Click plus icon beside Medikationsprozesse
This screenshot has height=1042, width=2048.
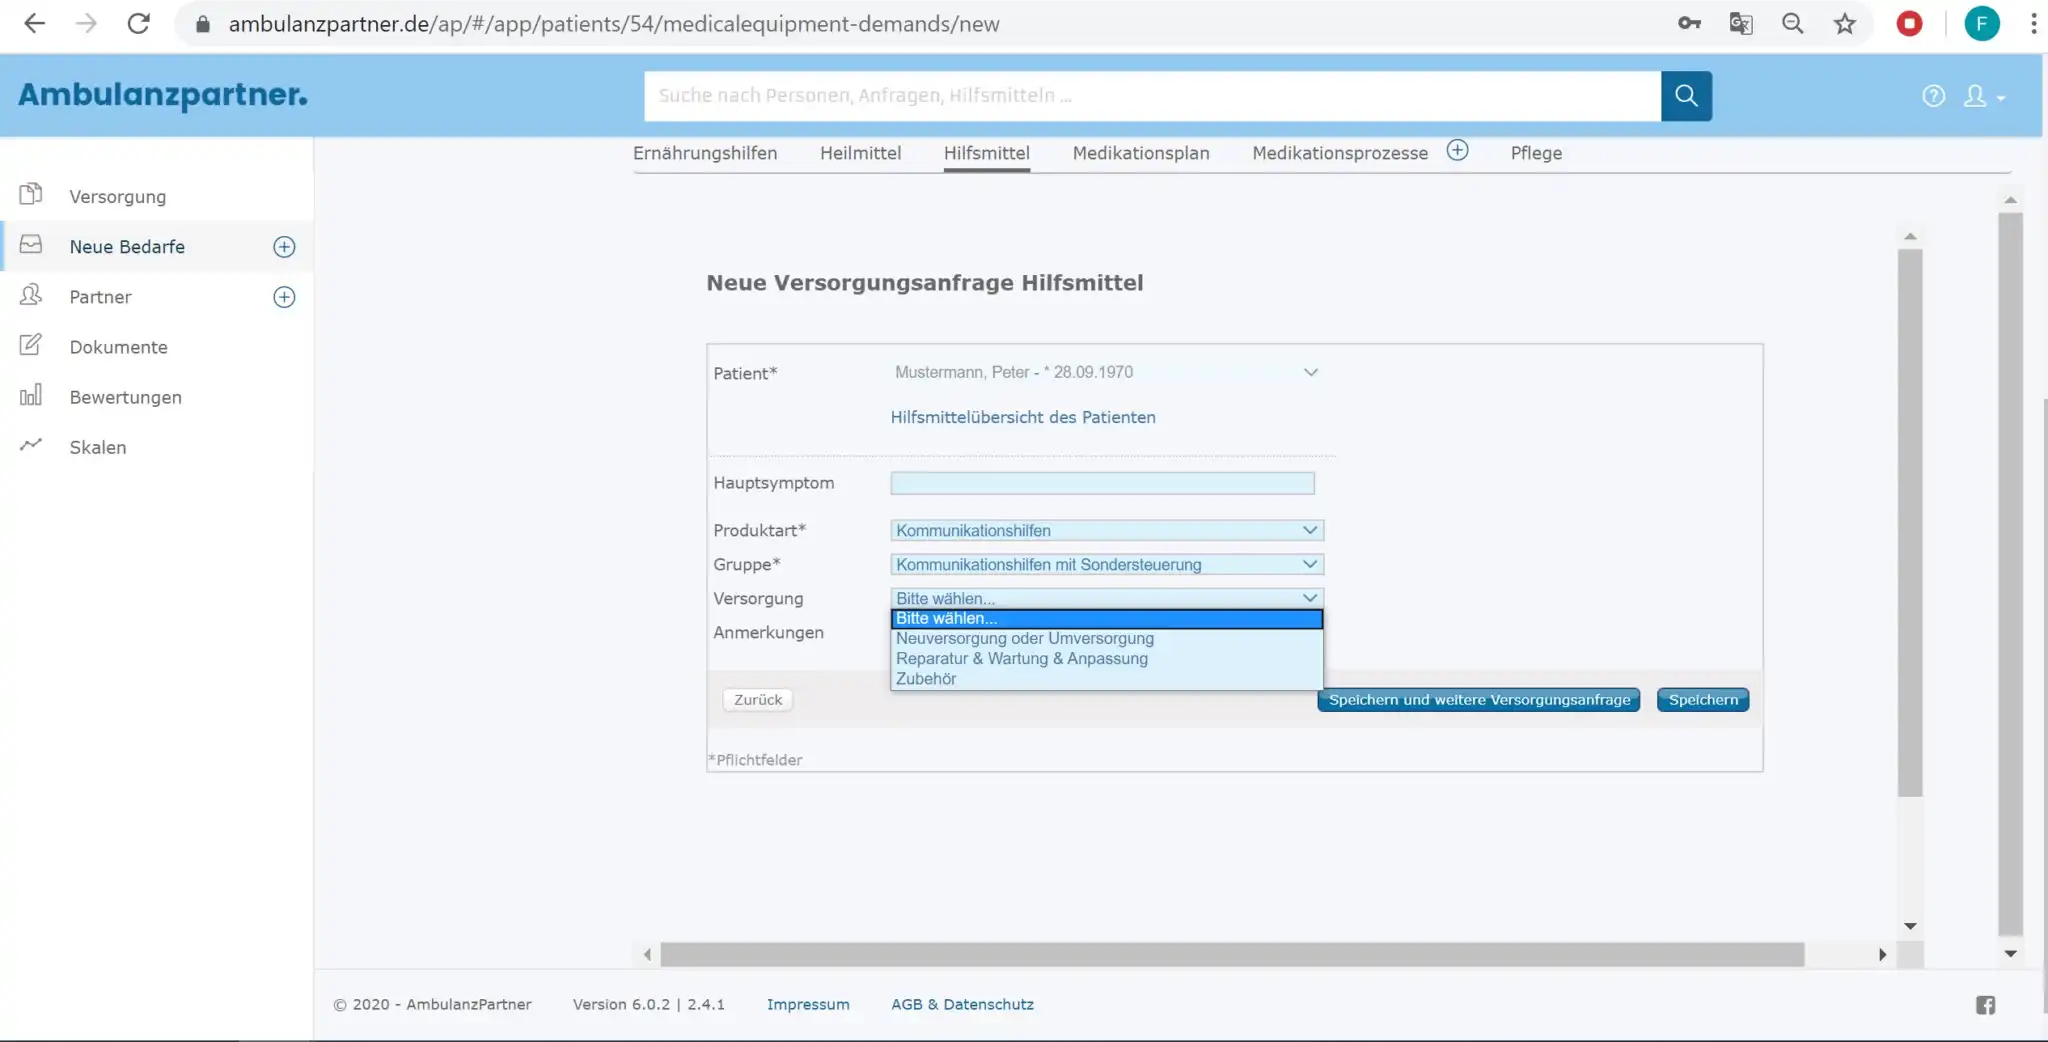[x=1458, y=151]
